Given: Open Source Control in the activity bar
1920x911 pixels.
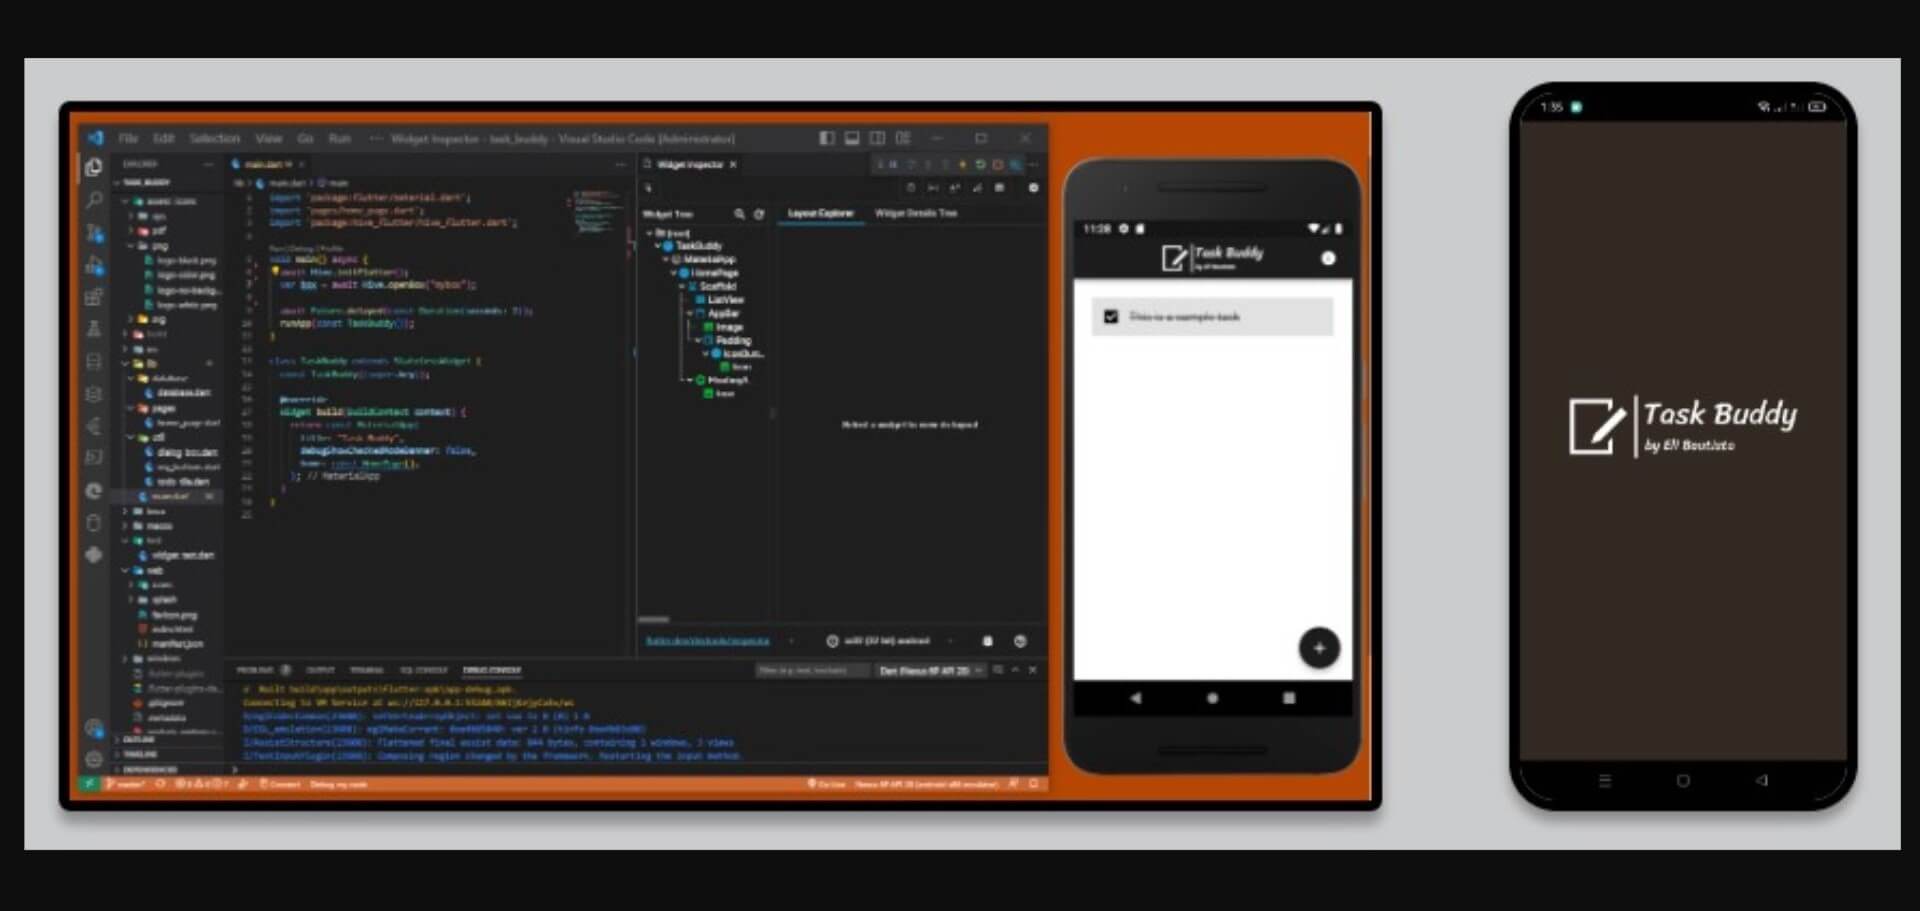Looking at the screenshot, I should 94,233.
